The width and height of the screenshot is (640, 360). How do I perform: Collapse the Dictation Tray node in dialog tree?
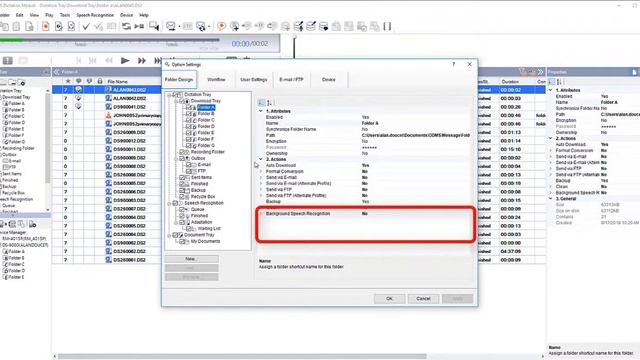click(169, 95)
